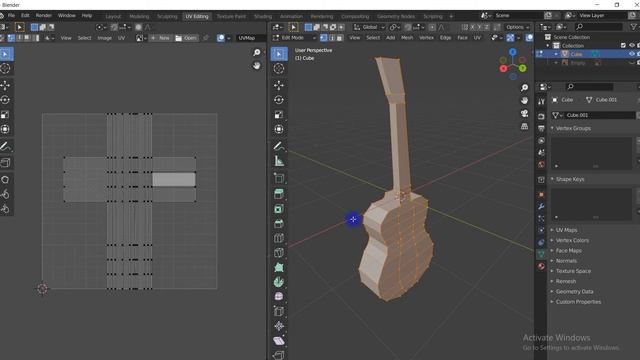640x360 pixels.
Task: Enable face select mode in 3D viewport
Action: pyautogui.click(x=339, y=38)
